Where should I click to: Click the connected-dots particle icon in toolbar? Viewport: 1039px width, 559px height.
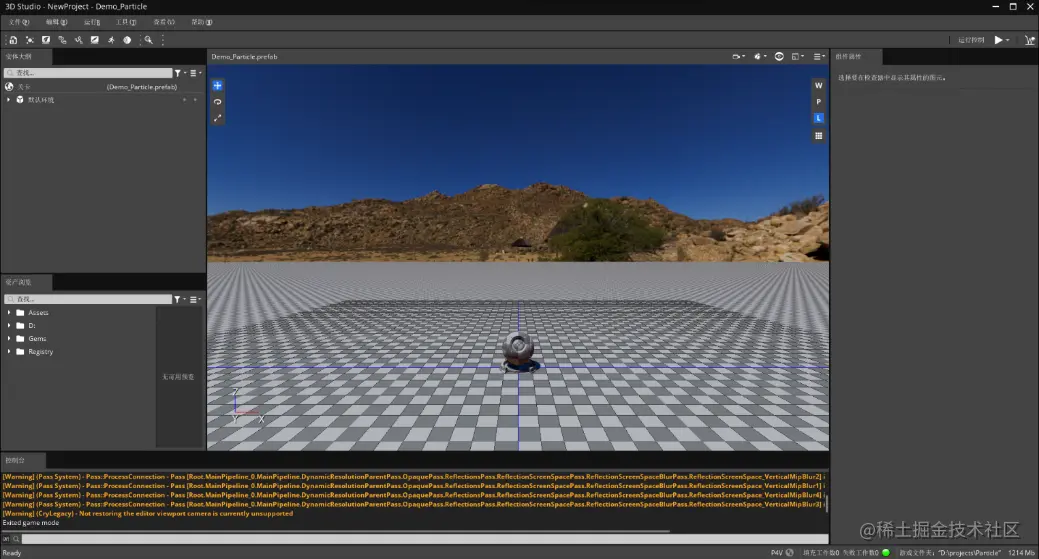30,40
